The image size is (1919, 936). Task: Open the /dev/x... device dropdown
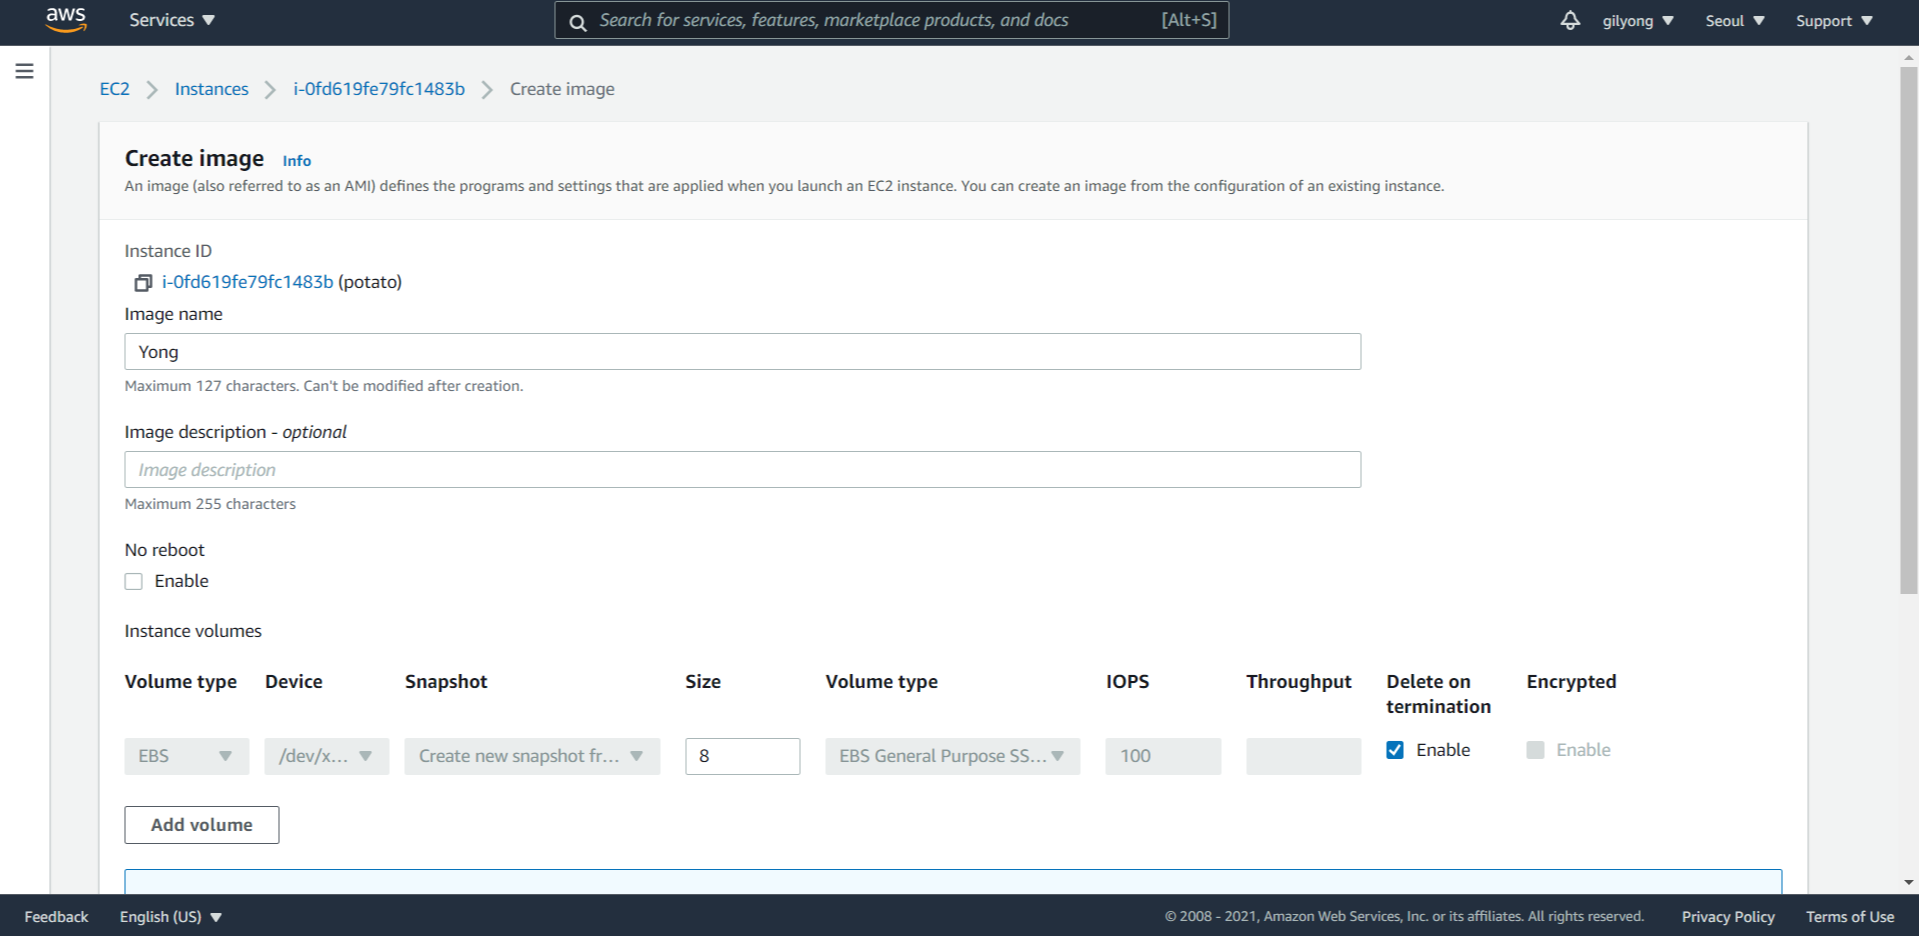pyautogui.click(x=327, y=756)
